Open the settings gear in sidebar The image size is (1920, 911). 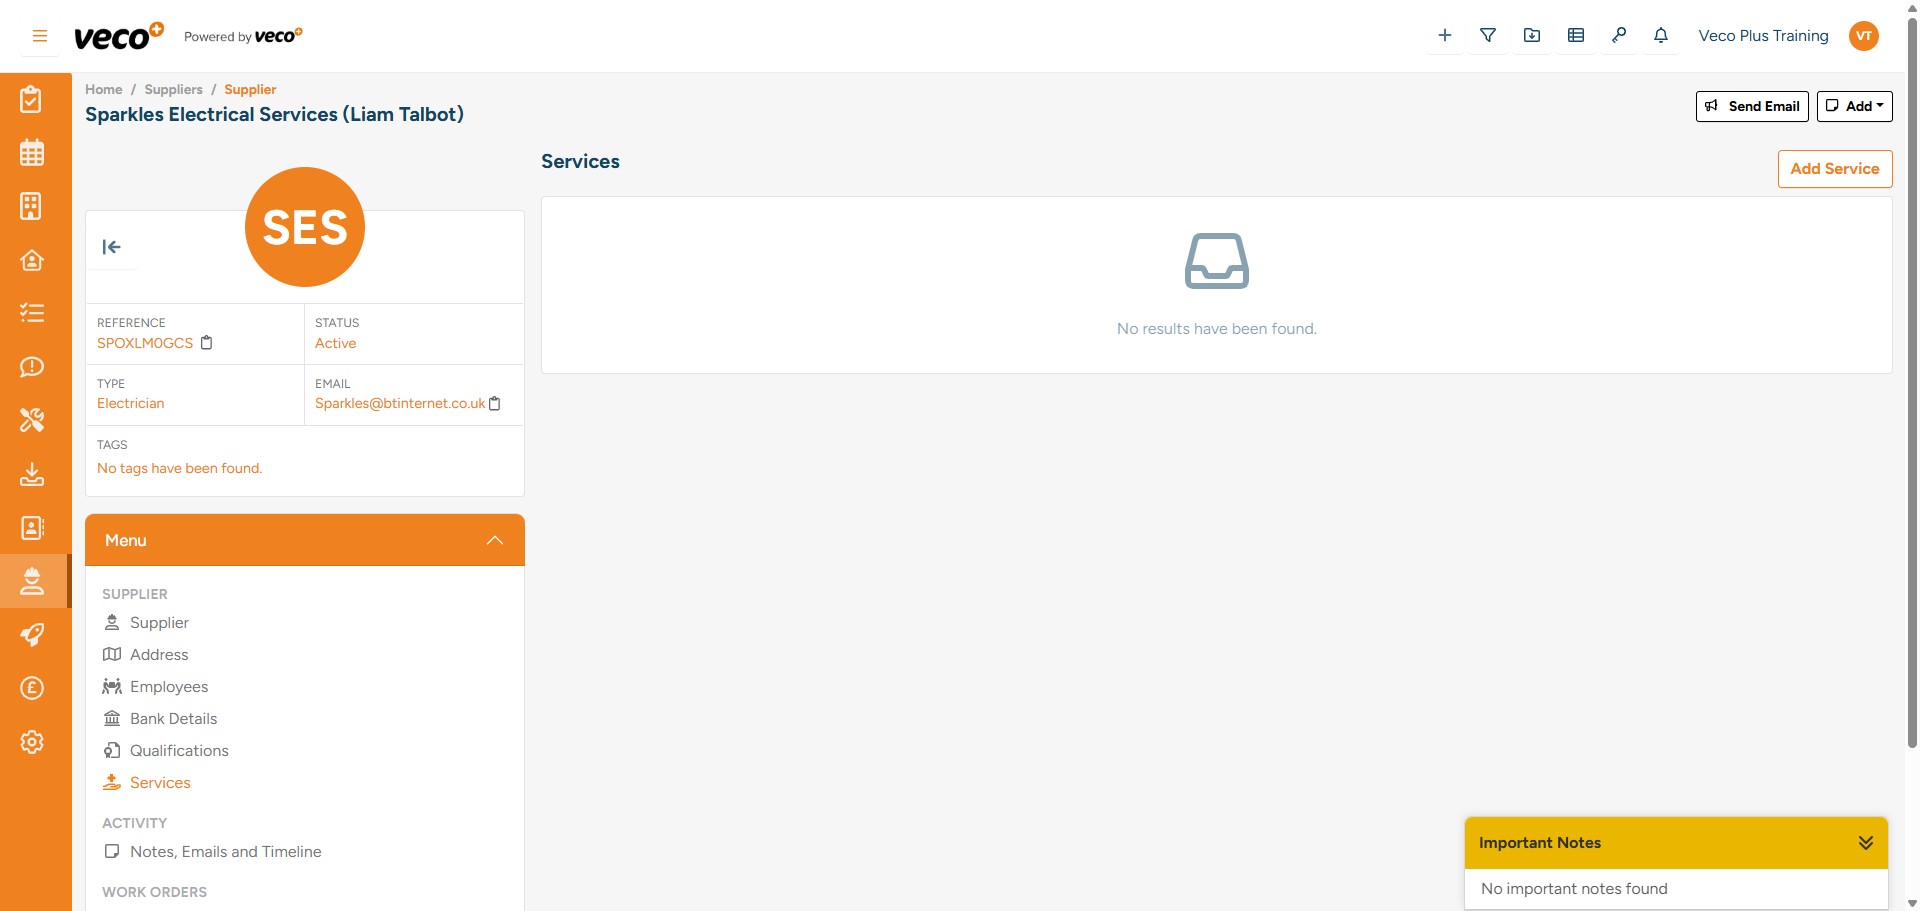click(32, 742)
